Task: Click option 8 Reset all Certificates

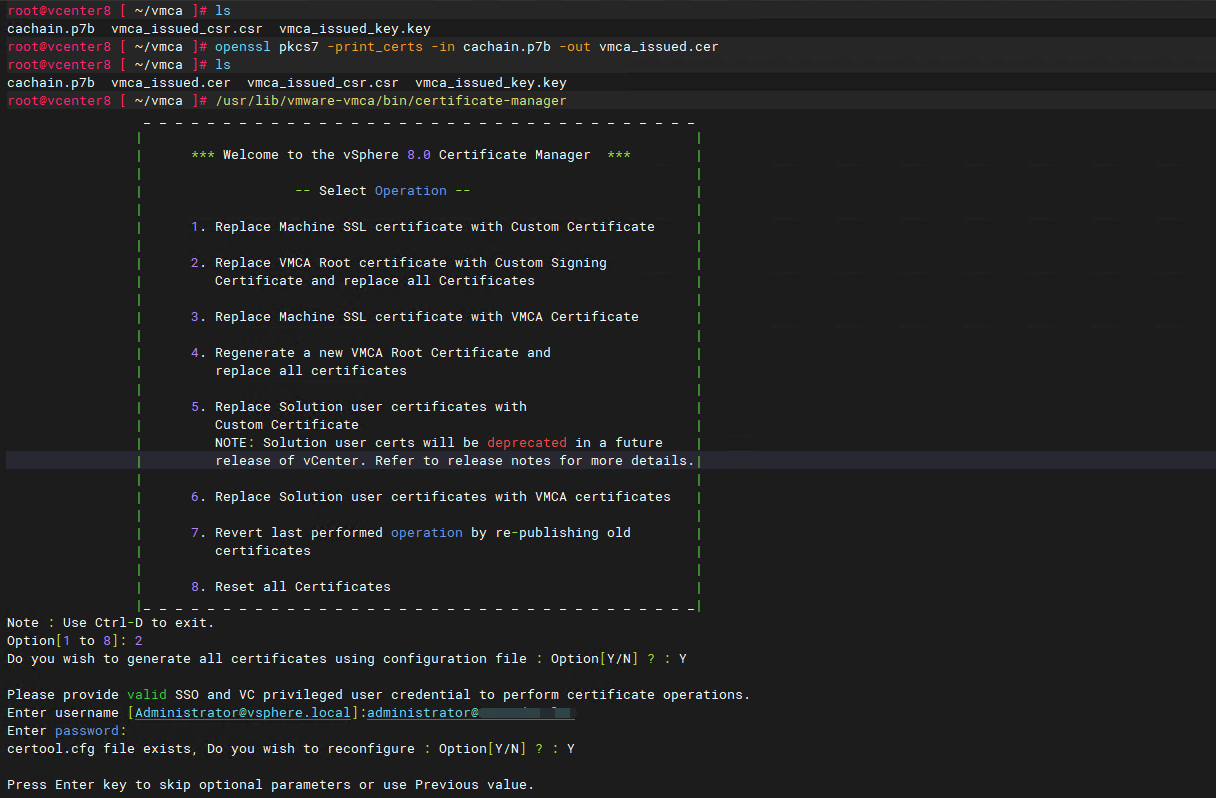Action: [291, 587]
